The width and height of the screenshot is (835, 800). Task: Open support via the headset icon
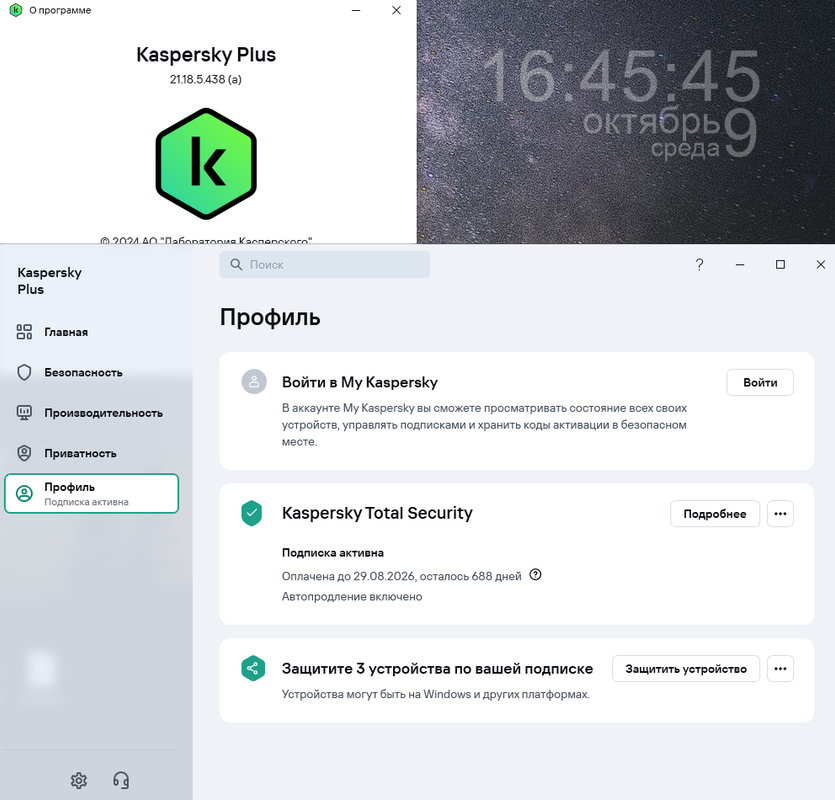click(121, 780)
